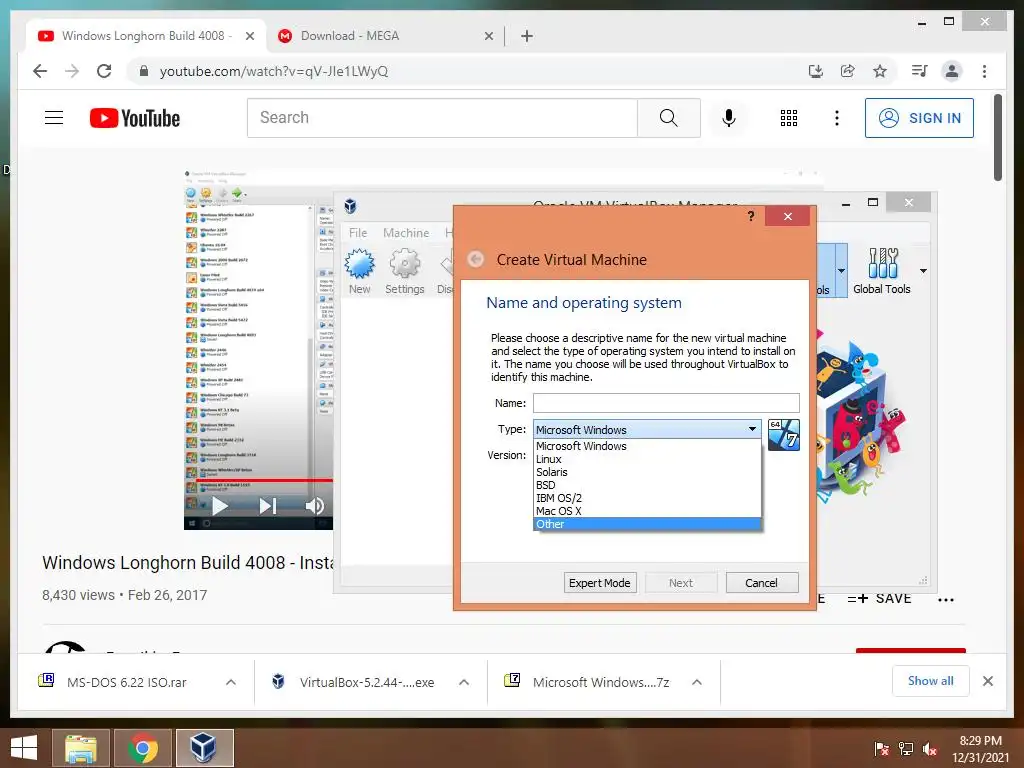Go back in Chrome
The width and height of the screenshot is (1024, 768).
[40, 71]
